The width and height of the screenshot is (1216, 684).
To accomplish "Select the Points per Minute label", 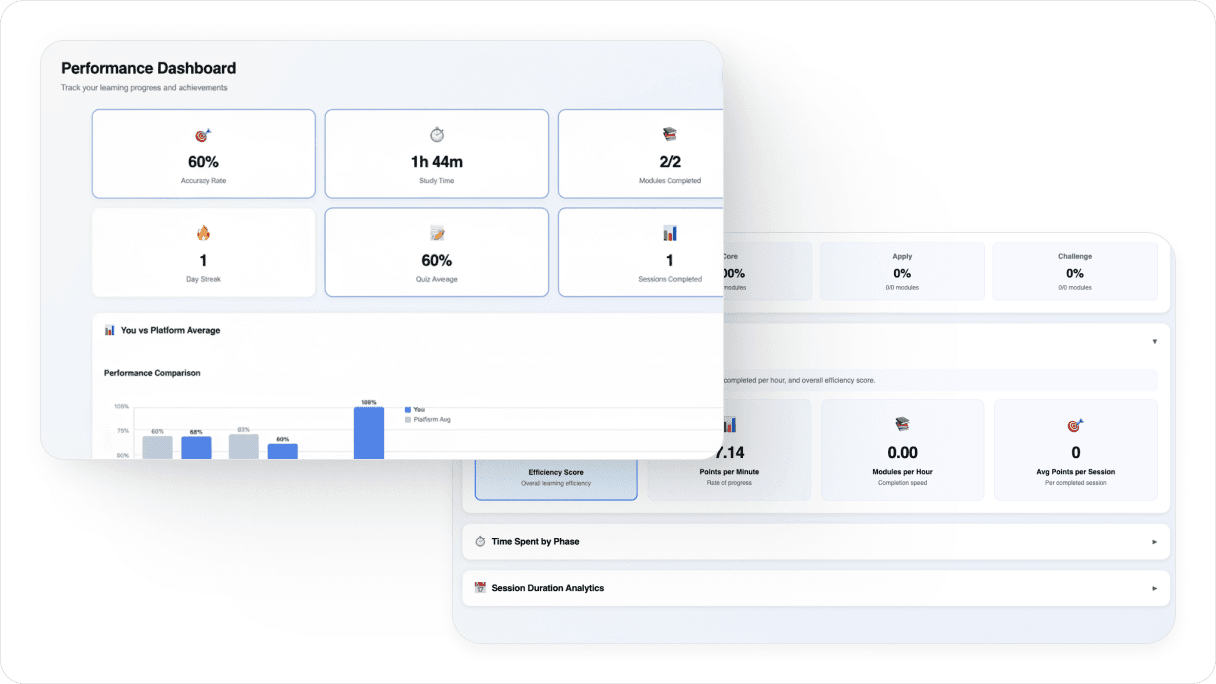I will [x=729, y=472].
